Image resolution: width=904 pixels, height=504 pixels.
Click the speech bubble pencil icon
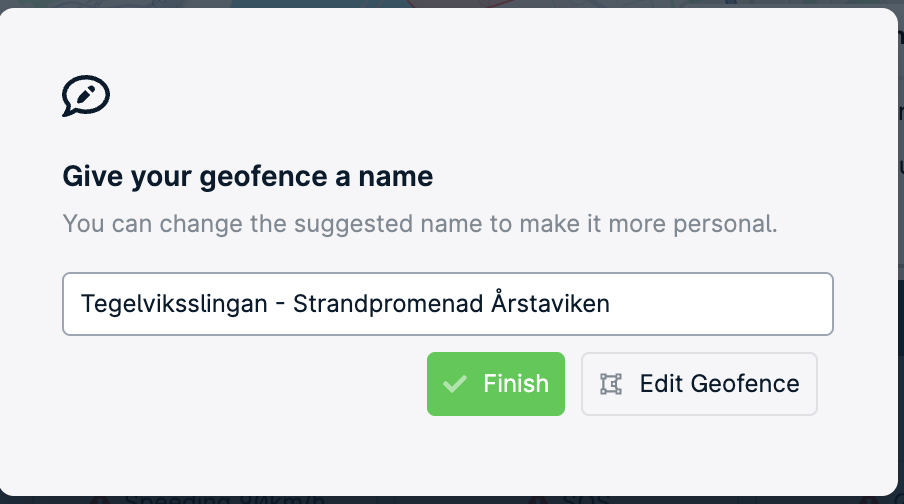tap(86, 96)
